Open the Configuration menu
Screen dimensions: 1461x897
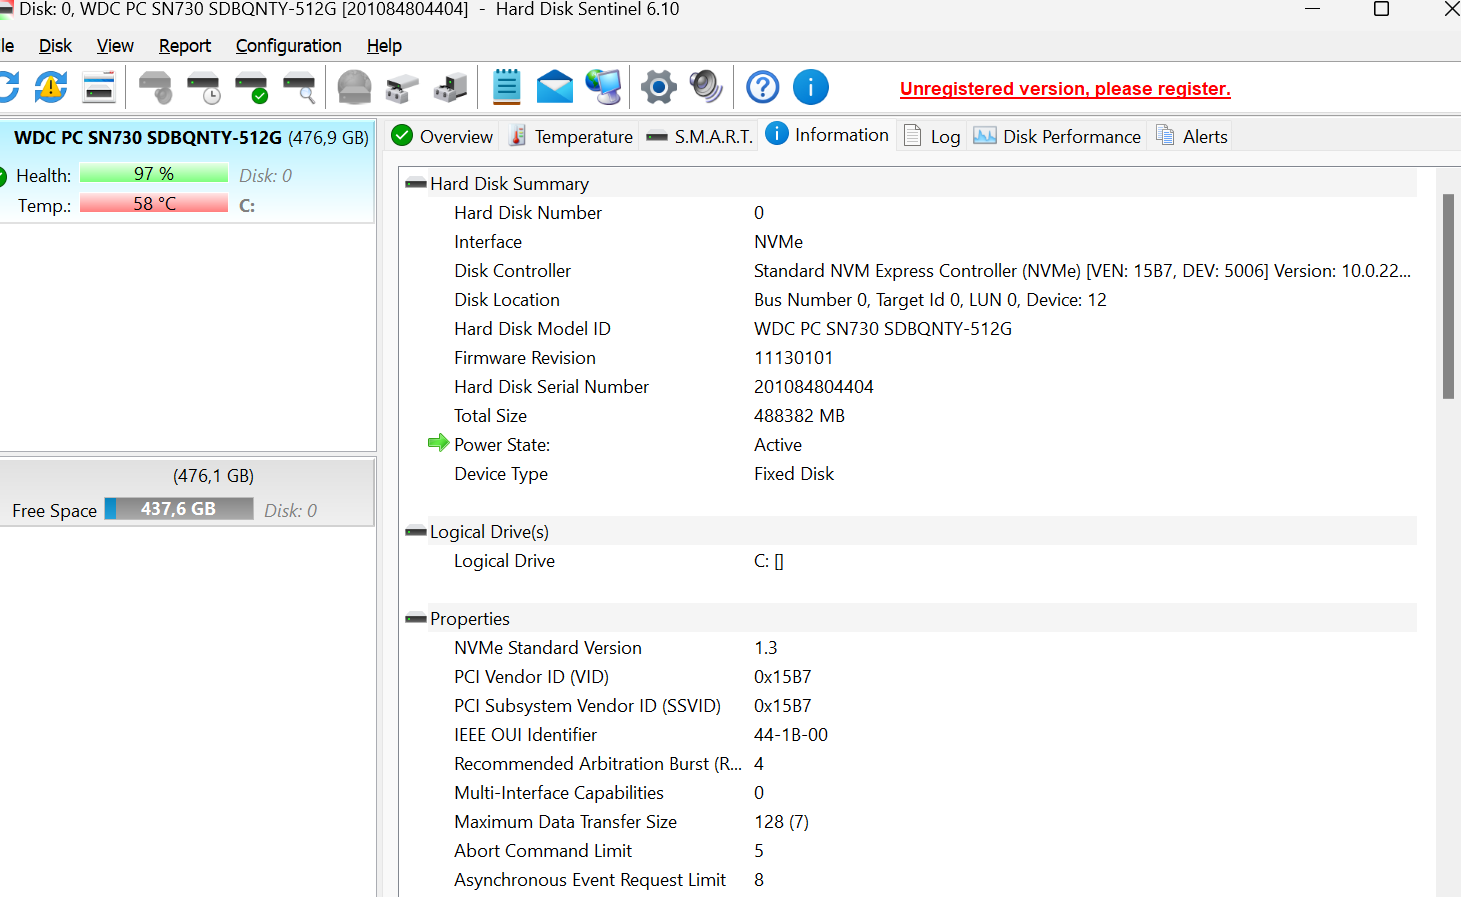(288, 46)
